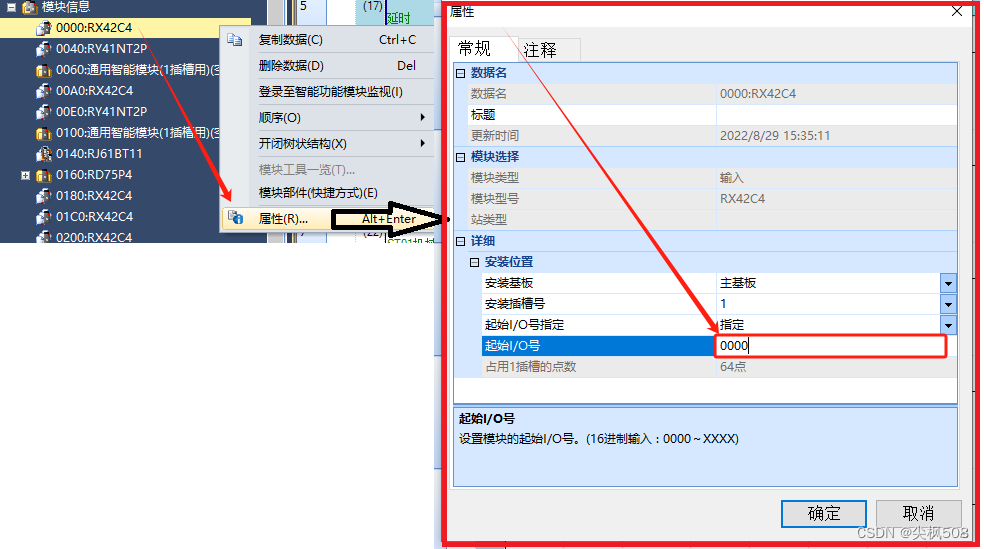Screen dimensions: 984x549
Task: Choose 复制数据(C) from context menu
Action: click(x=327, y=40)
